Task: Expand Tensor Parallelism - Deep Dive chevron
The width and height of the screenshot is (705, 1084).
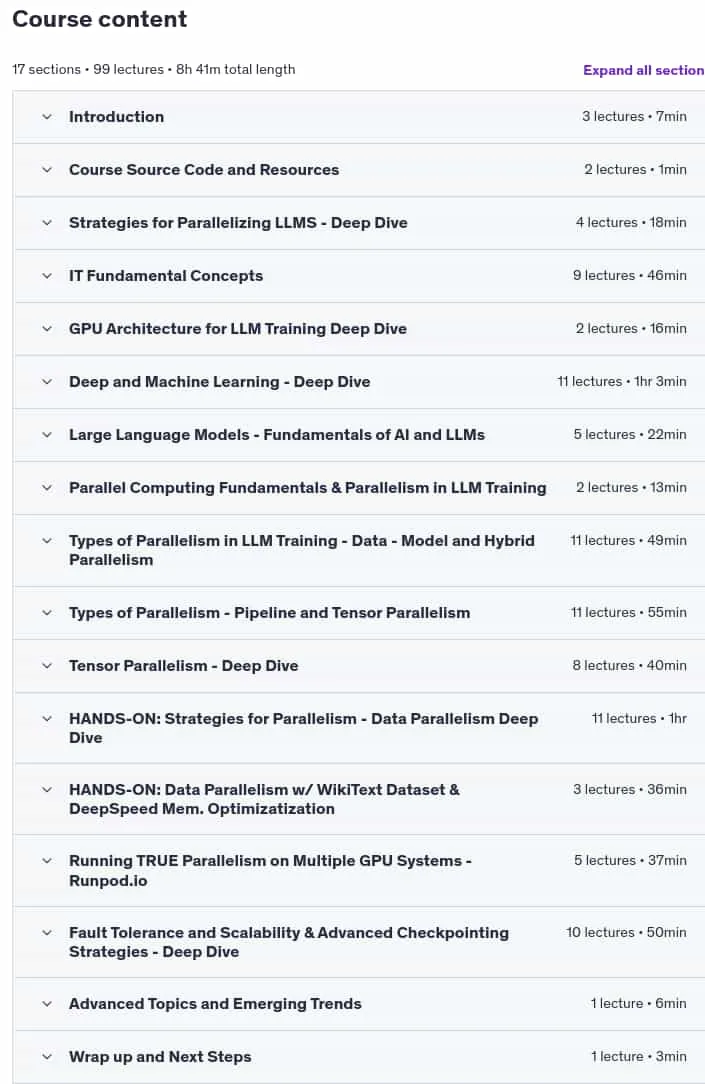Action: (47, 666)
